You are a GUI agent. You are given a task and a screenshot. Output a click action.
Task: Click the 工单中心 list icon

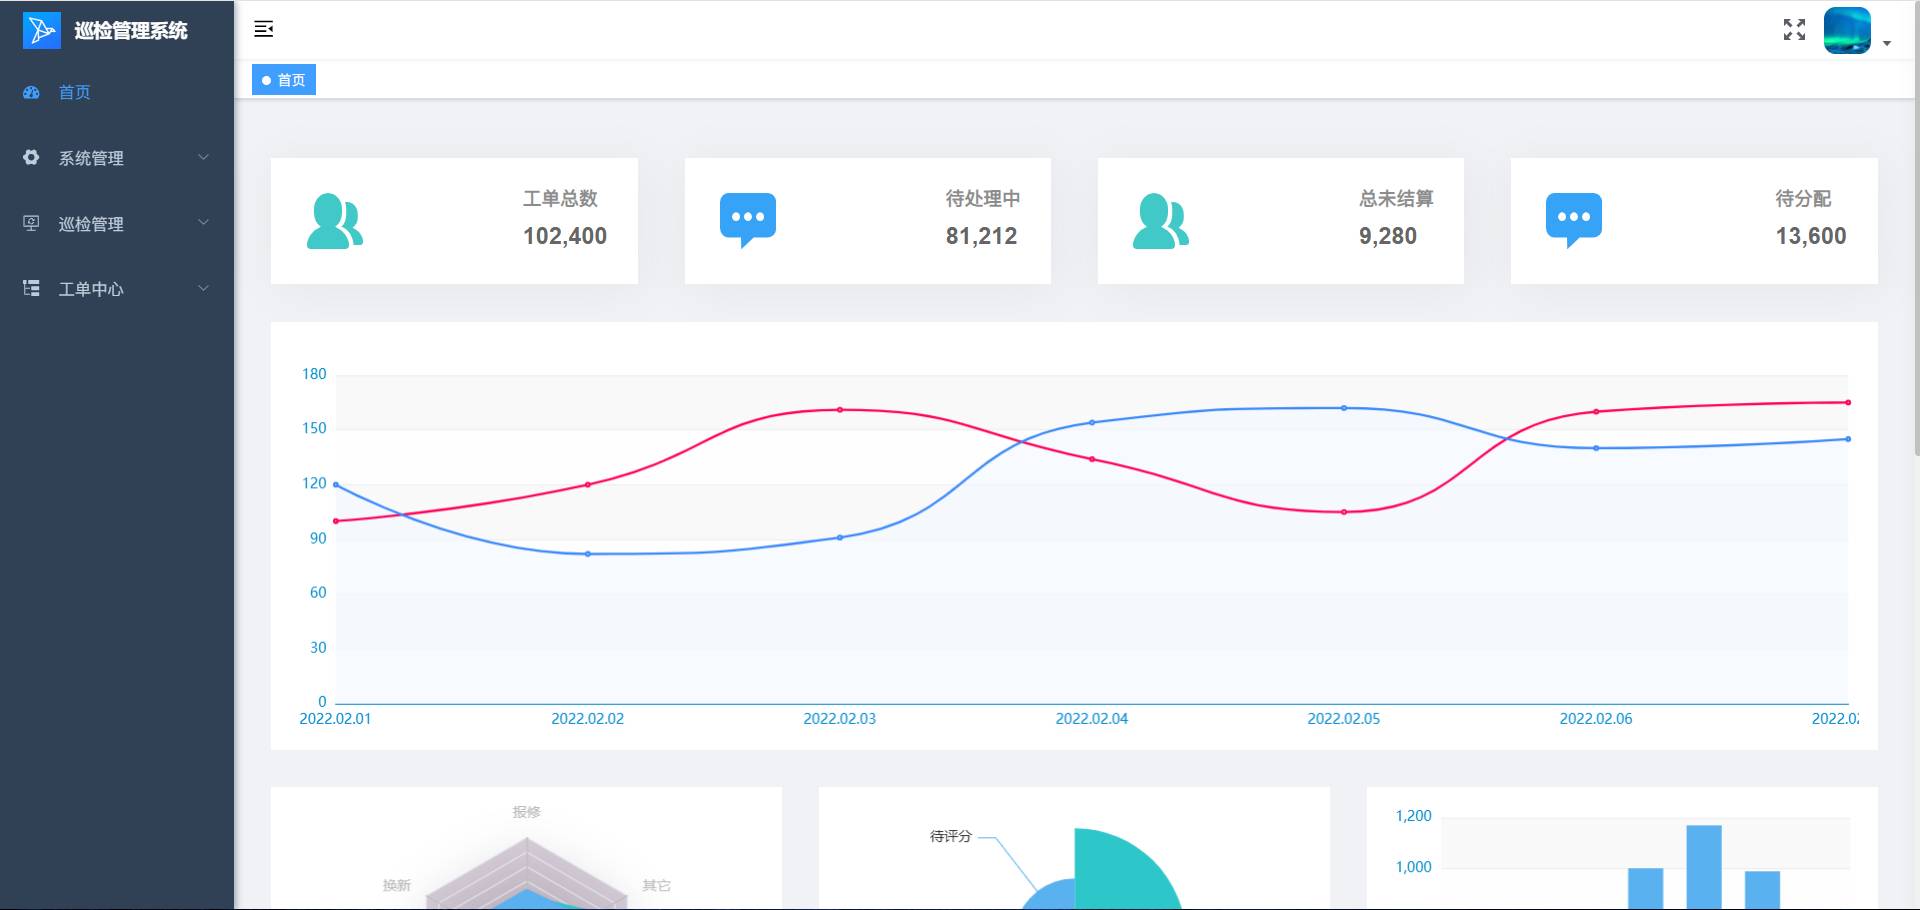click(31, 289)
